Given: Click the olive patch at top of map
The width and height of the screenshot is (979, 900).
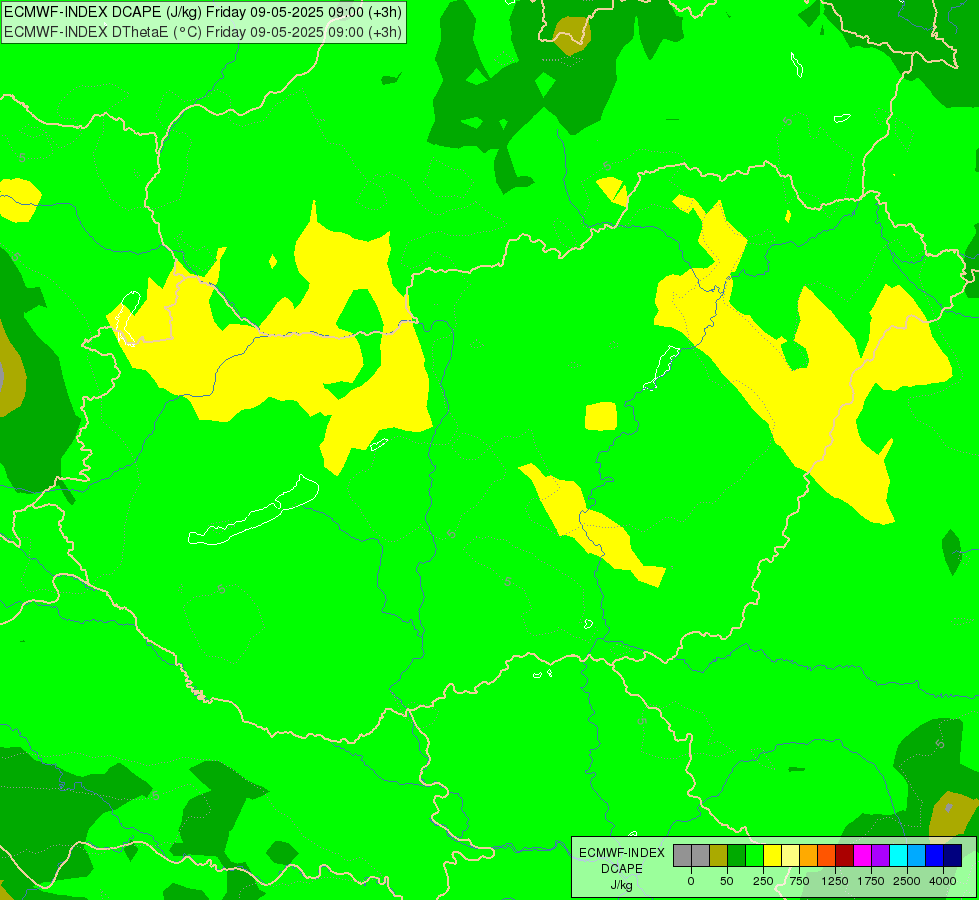Looking at the screenshot, I should tap(572, 35).
